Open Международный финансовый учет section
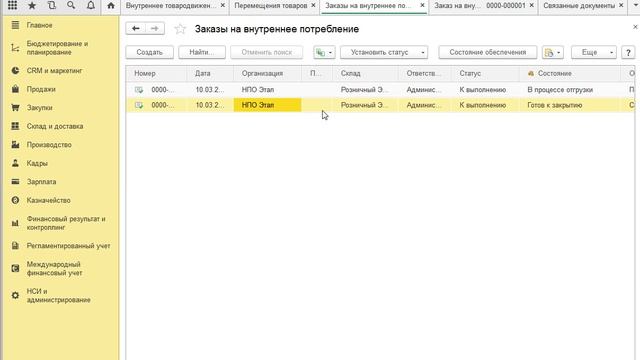The width and height of the screenshot is (640, 360). (x=54, y=269)
